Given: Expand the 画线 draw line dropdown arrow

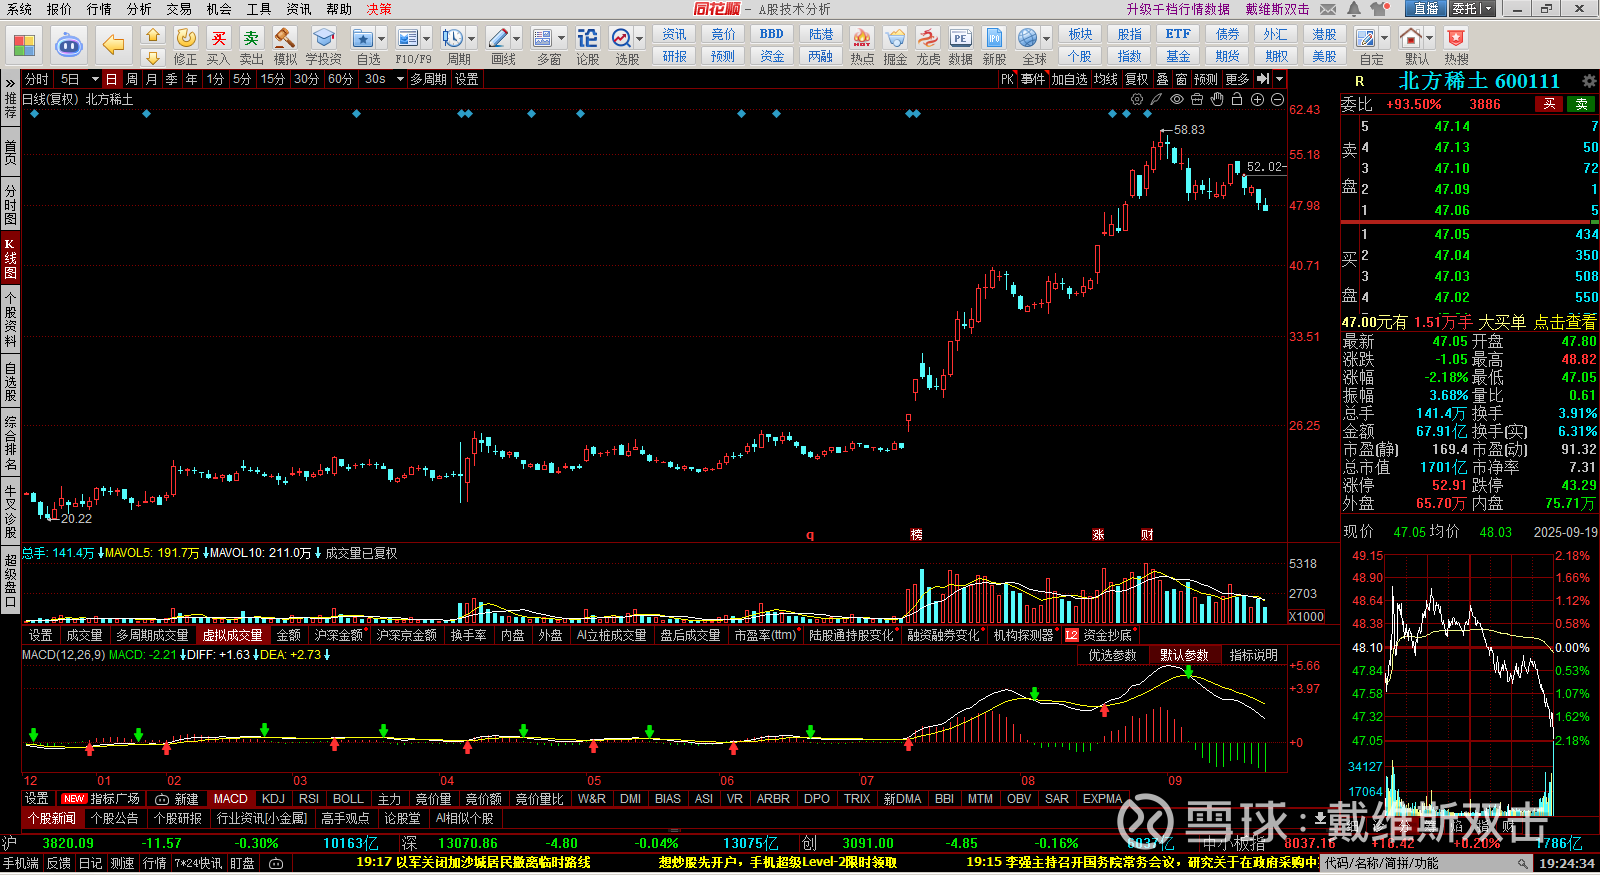Looking at the screenshot, I should pyautogui.click(x=516, y=38).
